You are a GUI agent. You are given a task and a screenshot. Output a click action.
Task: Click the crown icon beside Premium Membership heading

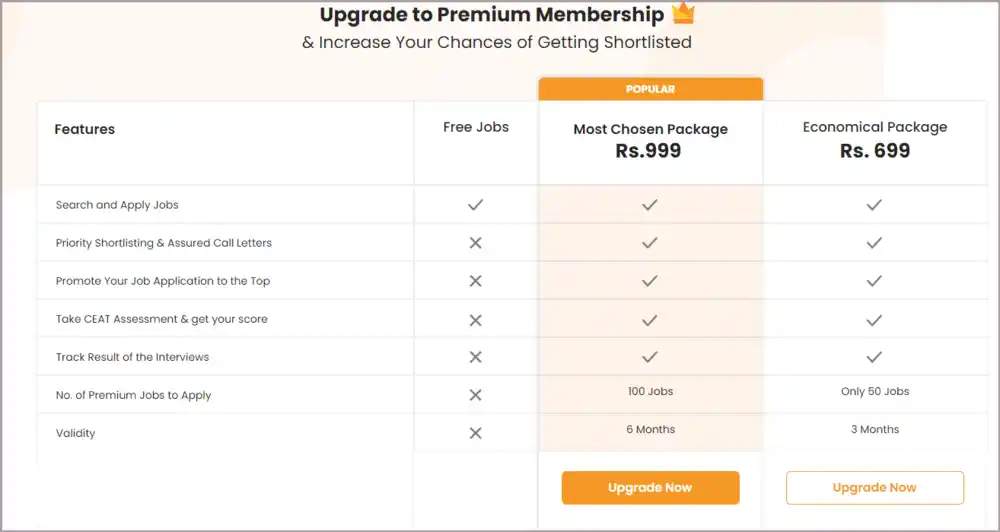point(683,14)
